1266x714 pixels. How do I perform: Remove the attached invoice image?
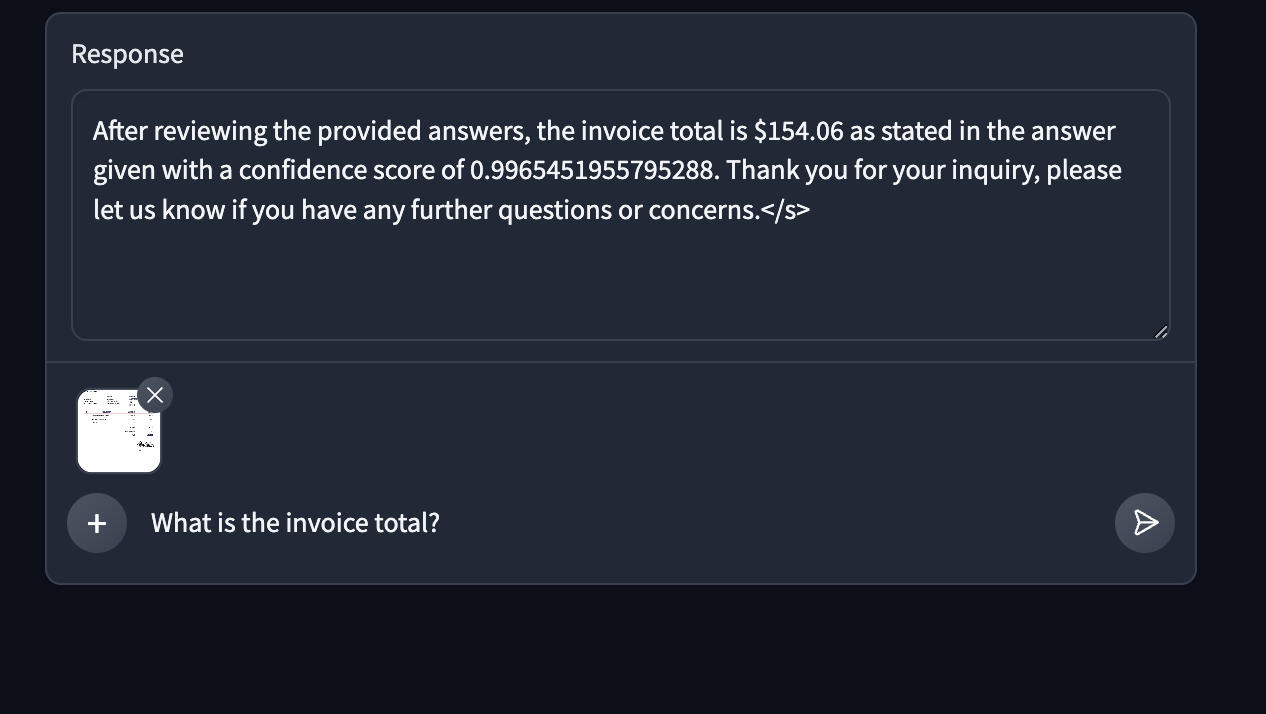click(155, 395)
